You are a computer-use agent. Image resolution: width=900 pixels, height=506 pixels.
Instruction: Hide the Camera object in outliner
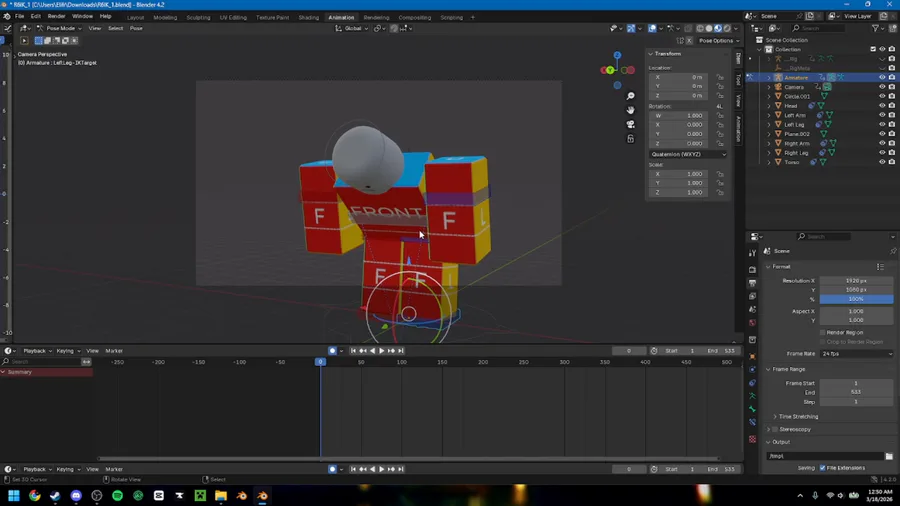(x=882, y=87)
